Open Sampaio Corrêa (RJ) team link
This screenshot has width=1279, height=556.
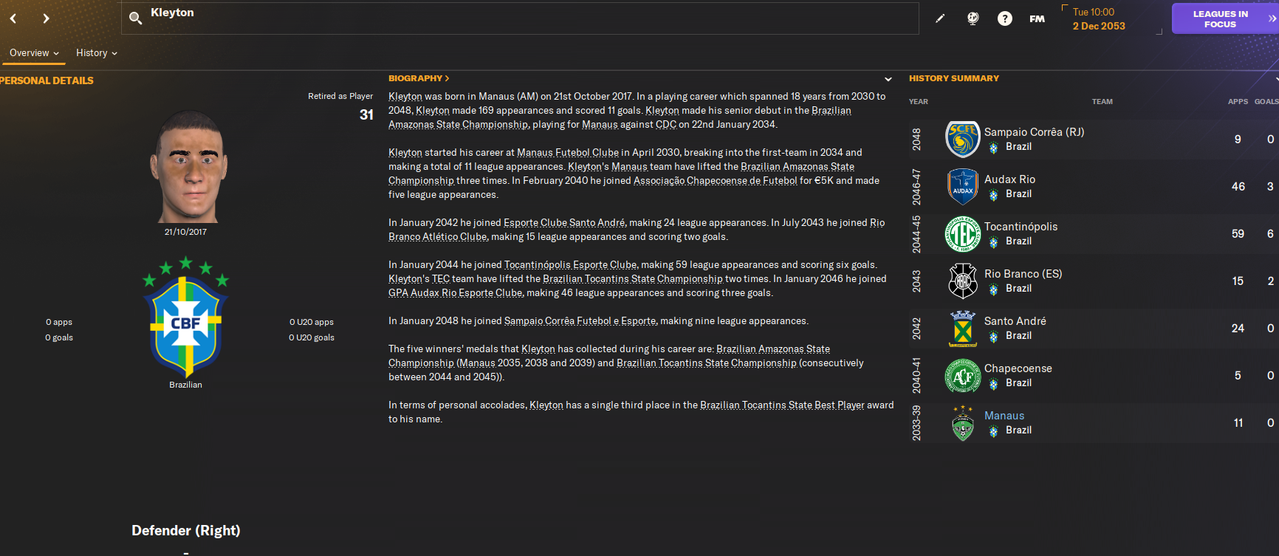[1034, 132]
